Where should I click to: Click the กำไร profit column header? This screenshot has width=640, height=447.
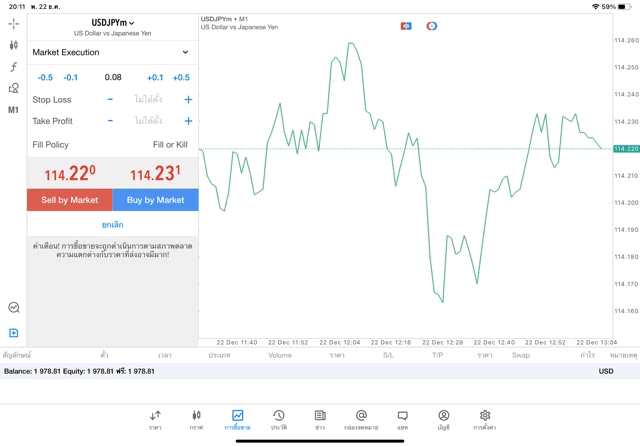pos(587,355)
